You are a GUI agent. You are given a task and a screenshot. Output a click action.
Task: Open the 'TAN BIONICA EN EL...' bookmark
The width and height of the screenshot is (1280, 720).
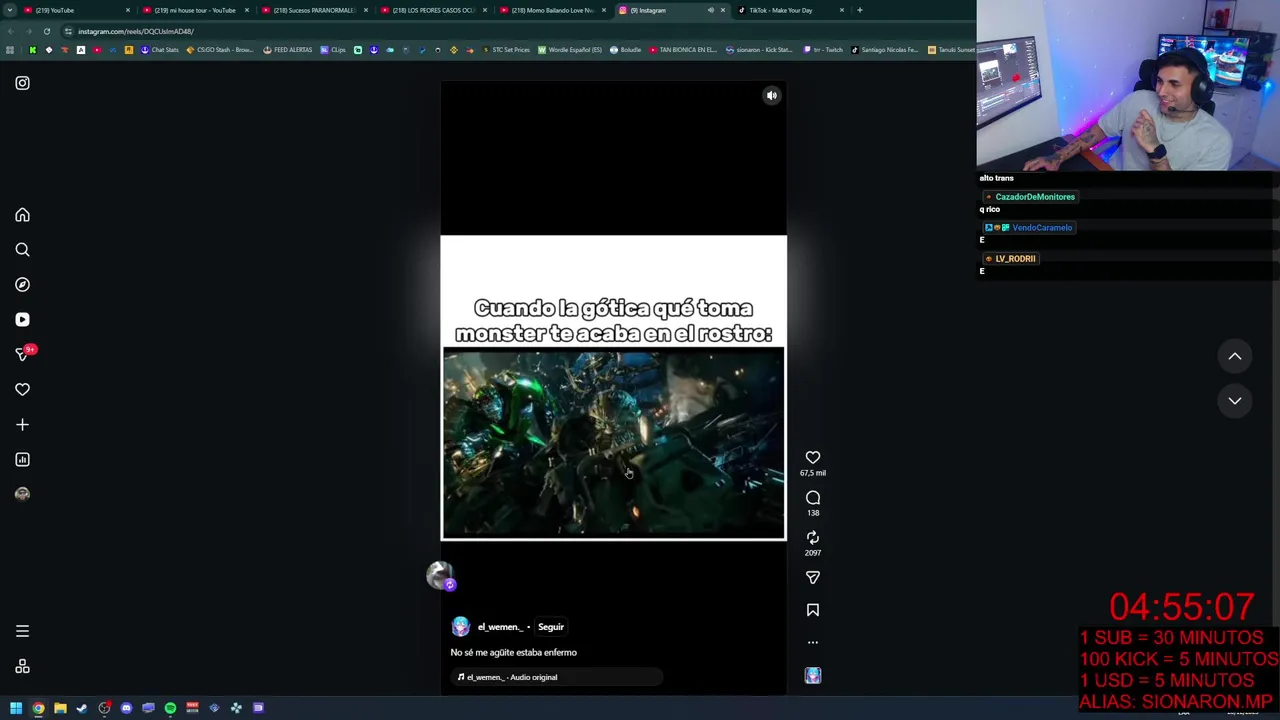click(x=683, y=50)
